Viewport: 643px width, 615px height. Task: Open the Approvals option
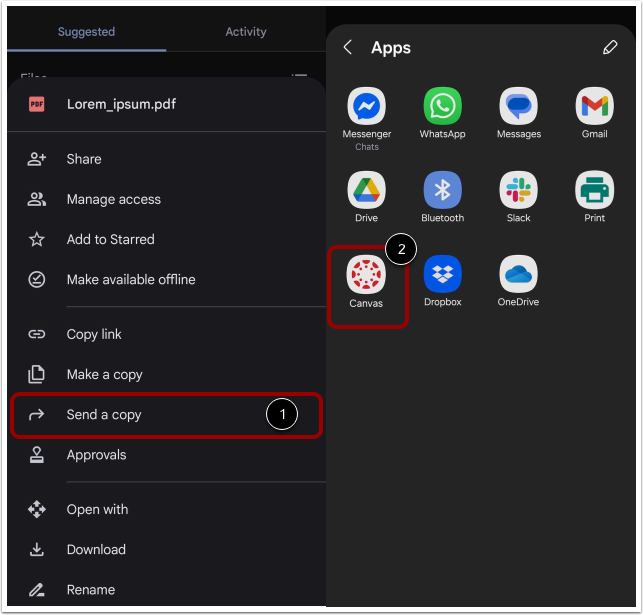pos(166,455)
